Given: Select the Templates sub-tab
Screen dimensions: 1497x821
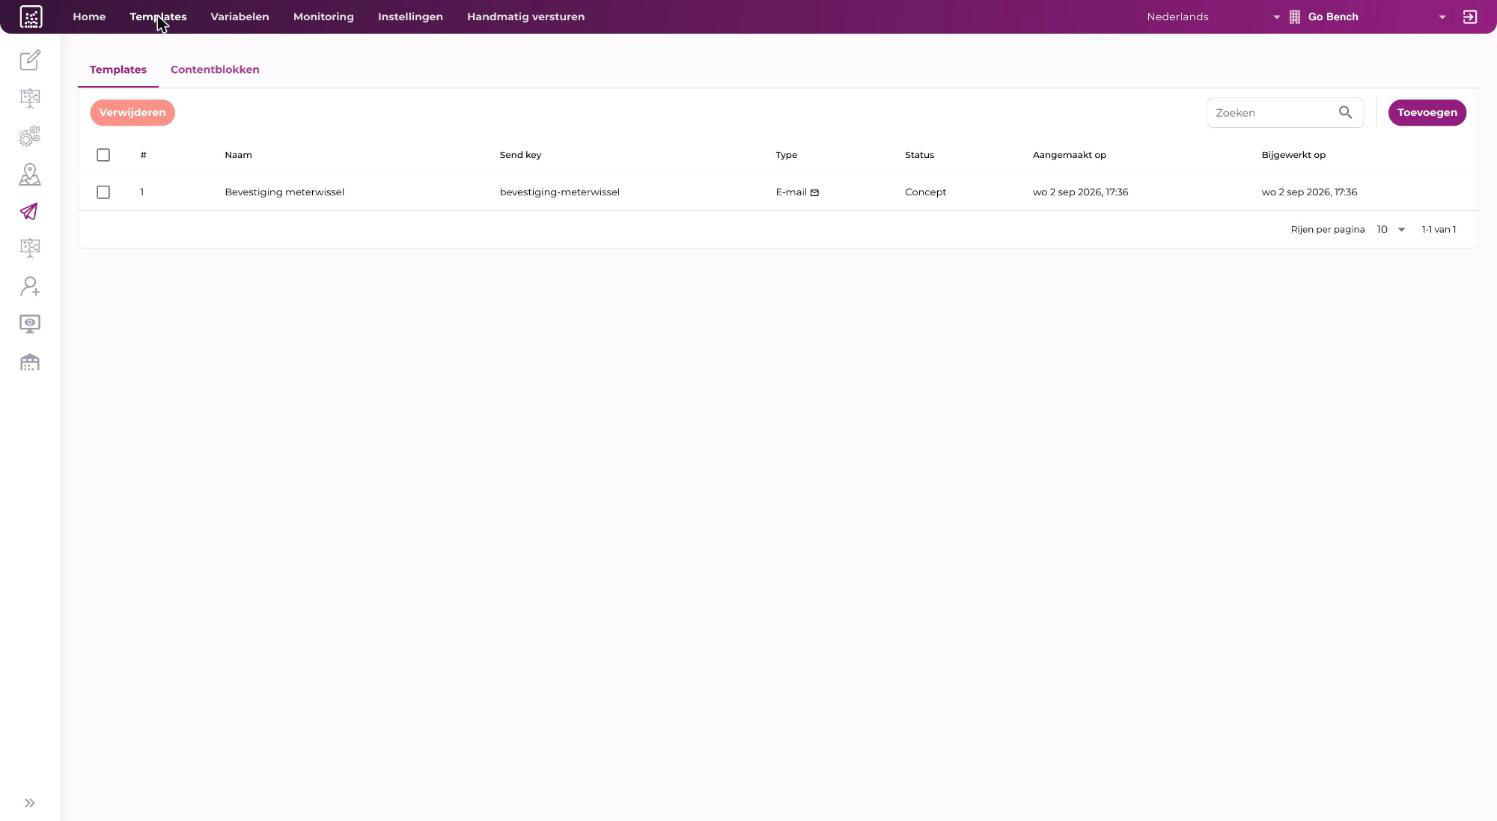Looking at the screenshot, I should click(118, 70).
